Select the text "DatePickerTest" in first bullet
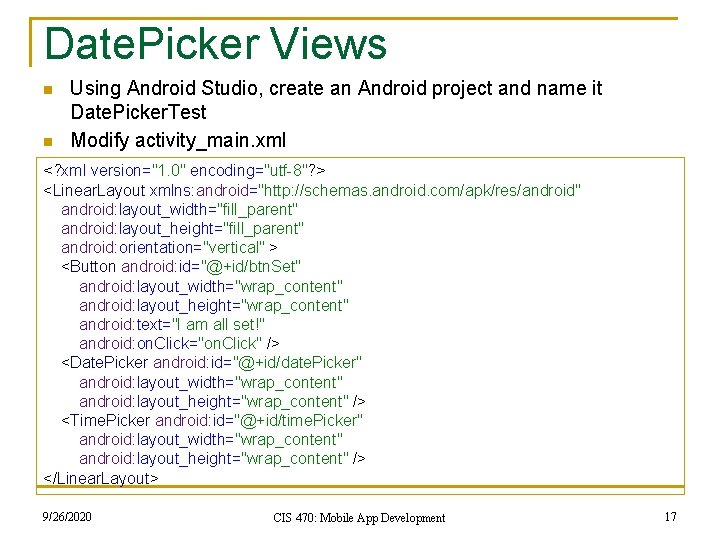This screenshot has width=720, height=540. coord(138,112)
